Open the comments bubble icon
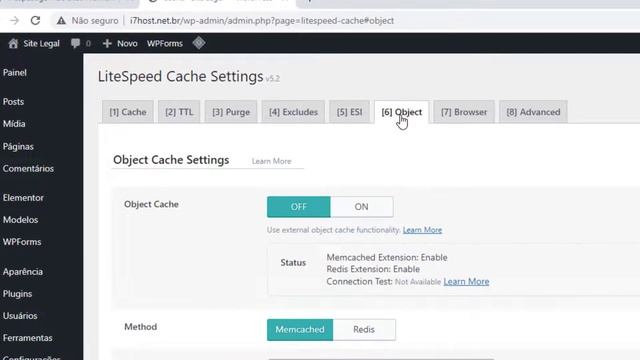The width and height of the screenshot is (640, 360). coord(76,43)
